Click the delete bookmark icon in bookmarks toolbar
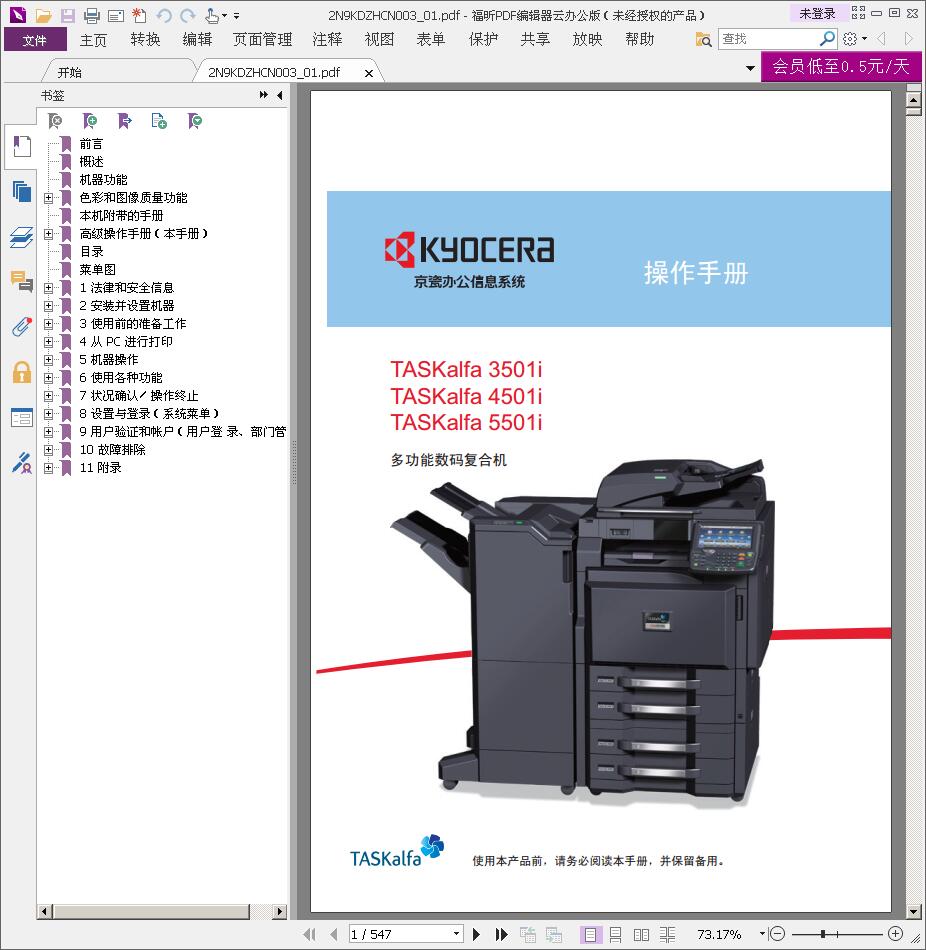This screenshot has height=950, width=926. pyautogui.click(x=55, y=121)
